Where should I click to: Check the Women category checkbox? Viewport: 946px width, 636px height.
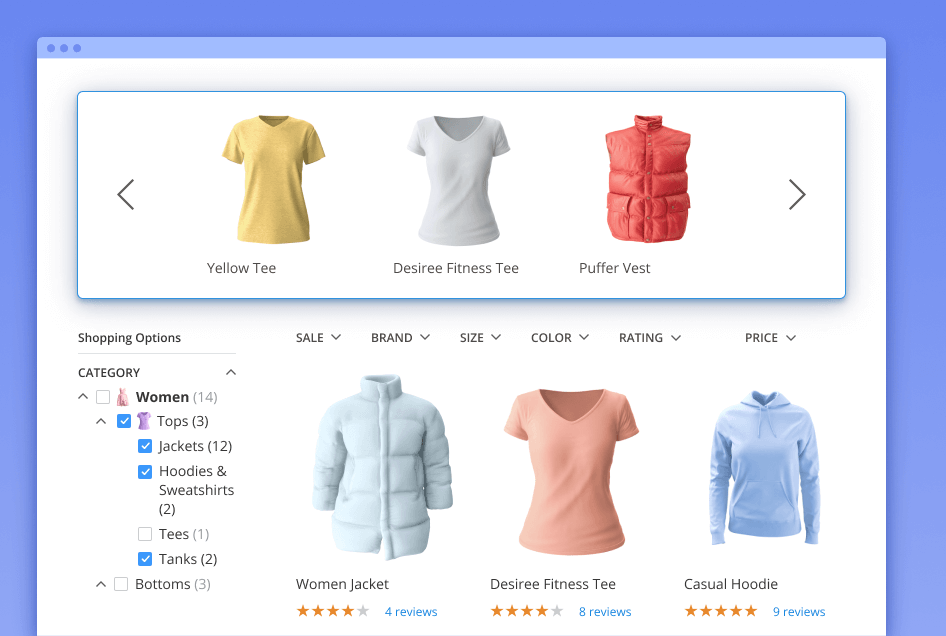[x=102, y=396]
